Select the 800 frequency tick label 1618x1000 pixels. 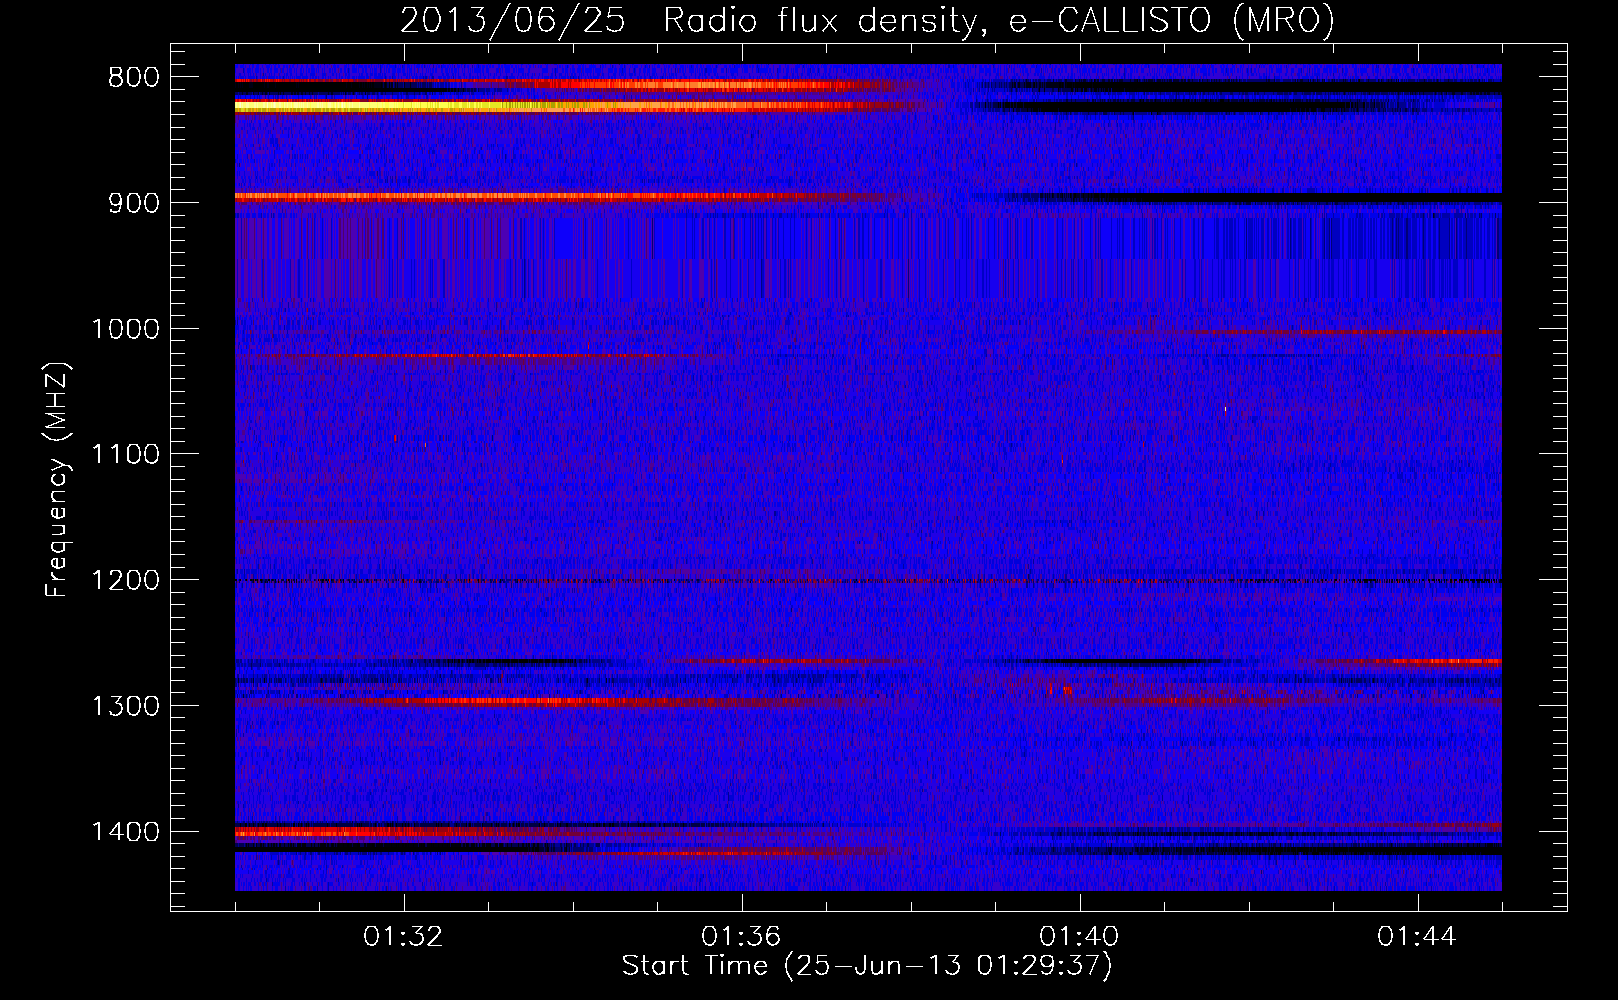pos(134,78)
